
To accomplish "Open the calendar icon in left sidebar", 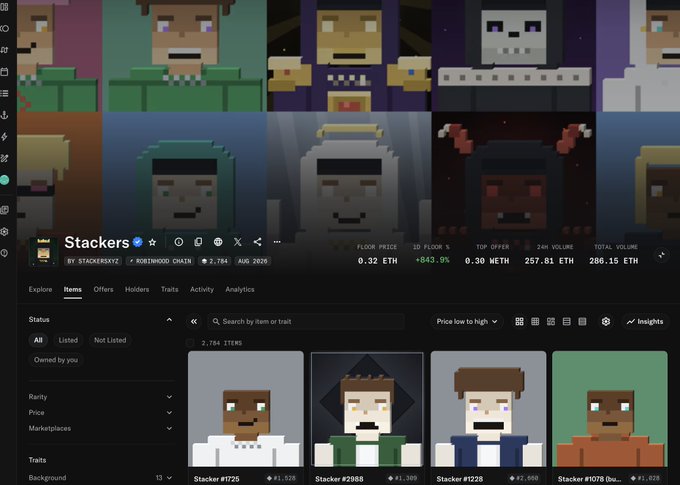I will pos(4,72).
